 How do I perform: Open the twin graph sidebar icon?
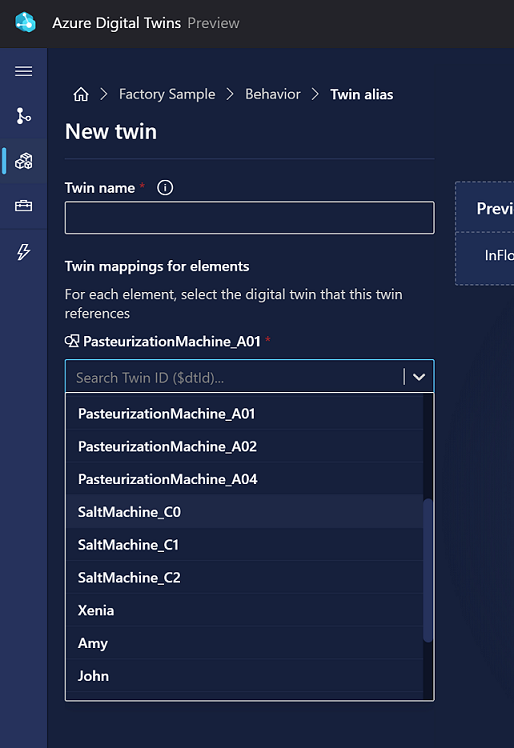tap(23, 116)
